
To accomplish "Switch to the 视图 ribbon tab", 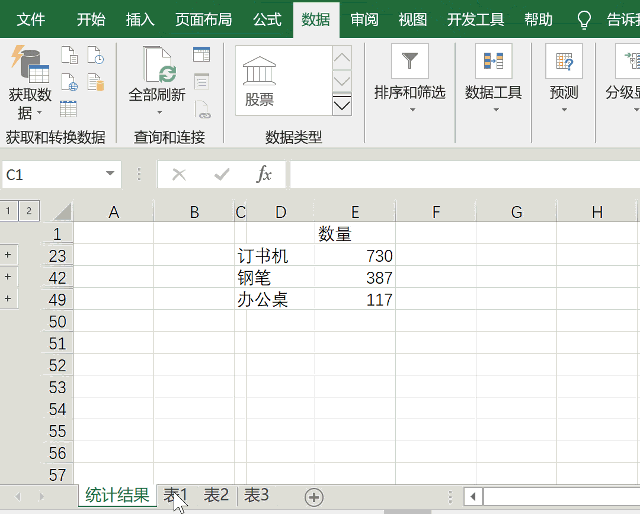I will [413, 19].
